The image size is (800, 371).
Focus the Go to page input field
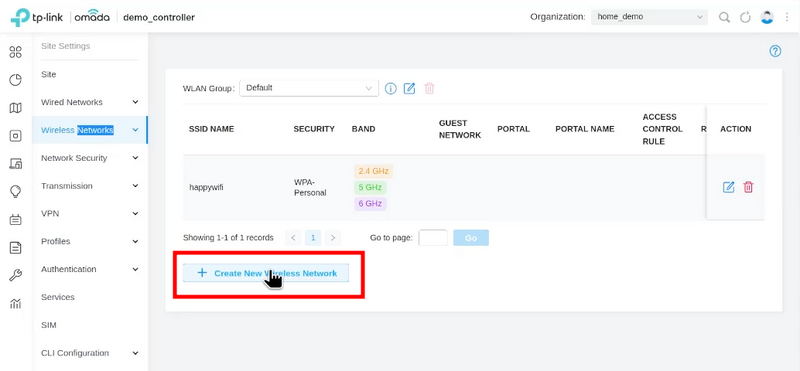pos(433,238)
